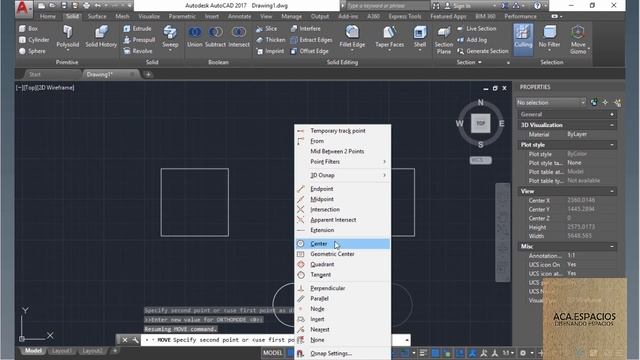Toggle Solid History
The image size is (640, 360).
[101, 37]
